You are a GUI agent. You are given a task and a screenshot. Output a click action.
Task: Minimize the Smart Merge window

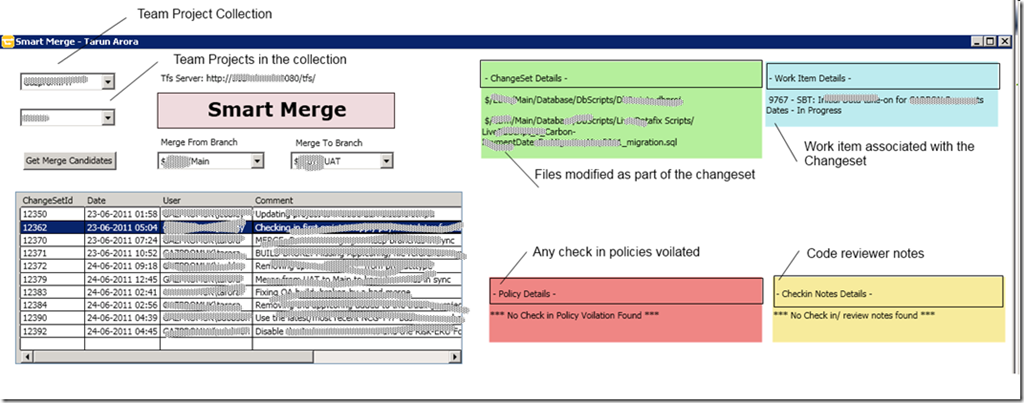[977, 42]
